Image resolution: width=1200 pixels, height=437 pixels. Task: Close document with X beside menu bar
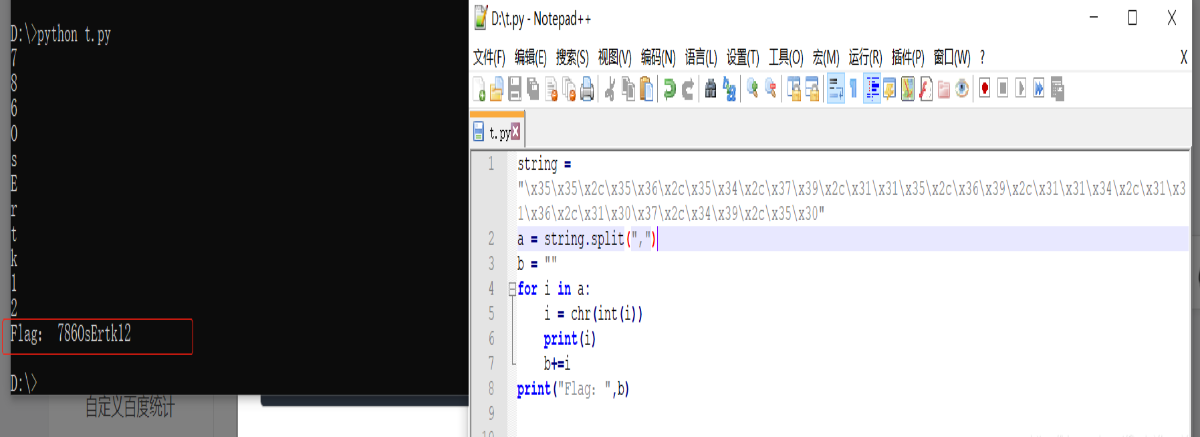click(1184, 58)
